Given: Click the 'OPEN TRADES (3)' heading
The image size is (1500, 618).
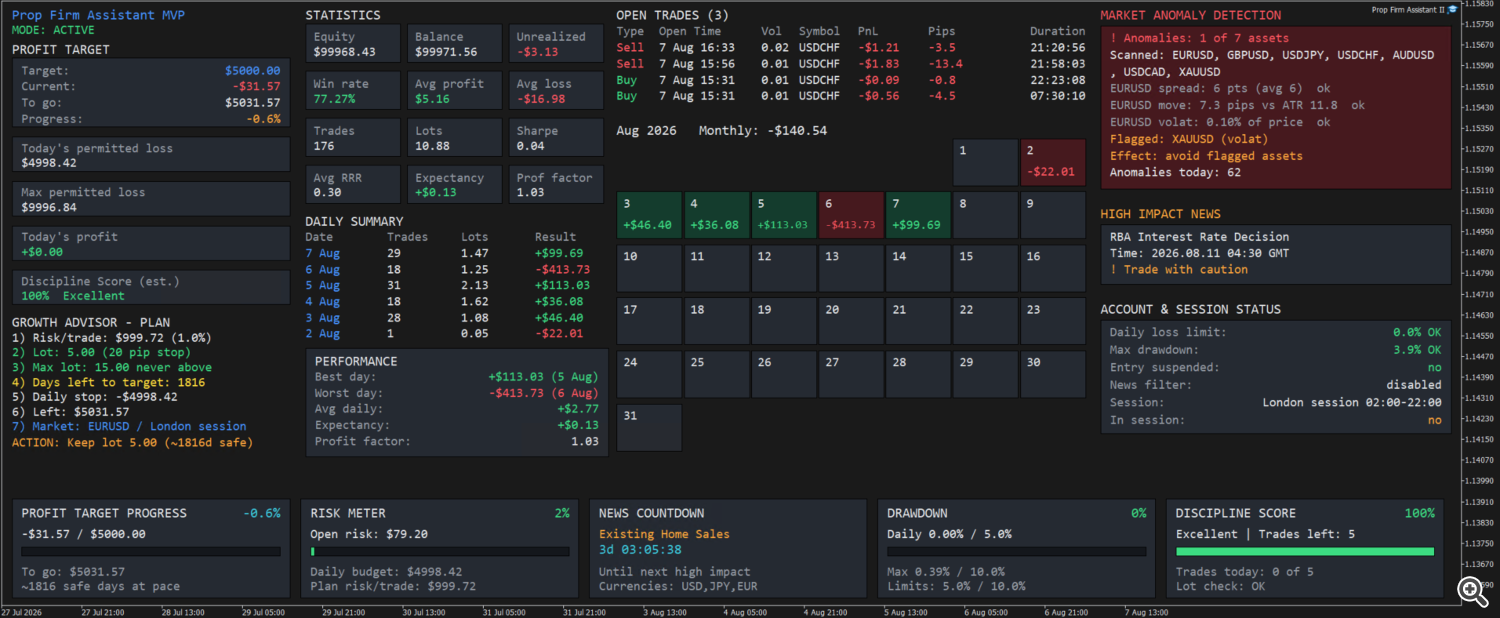Looking at the screenshot, I should click(x=672, y=15).
